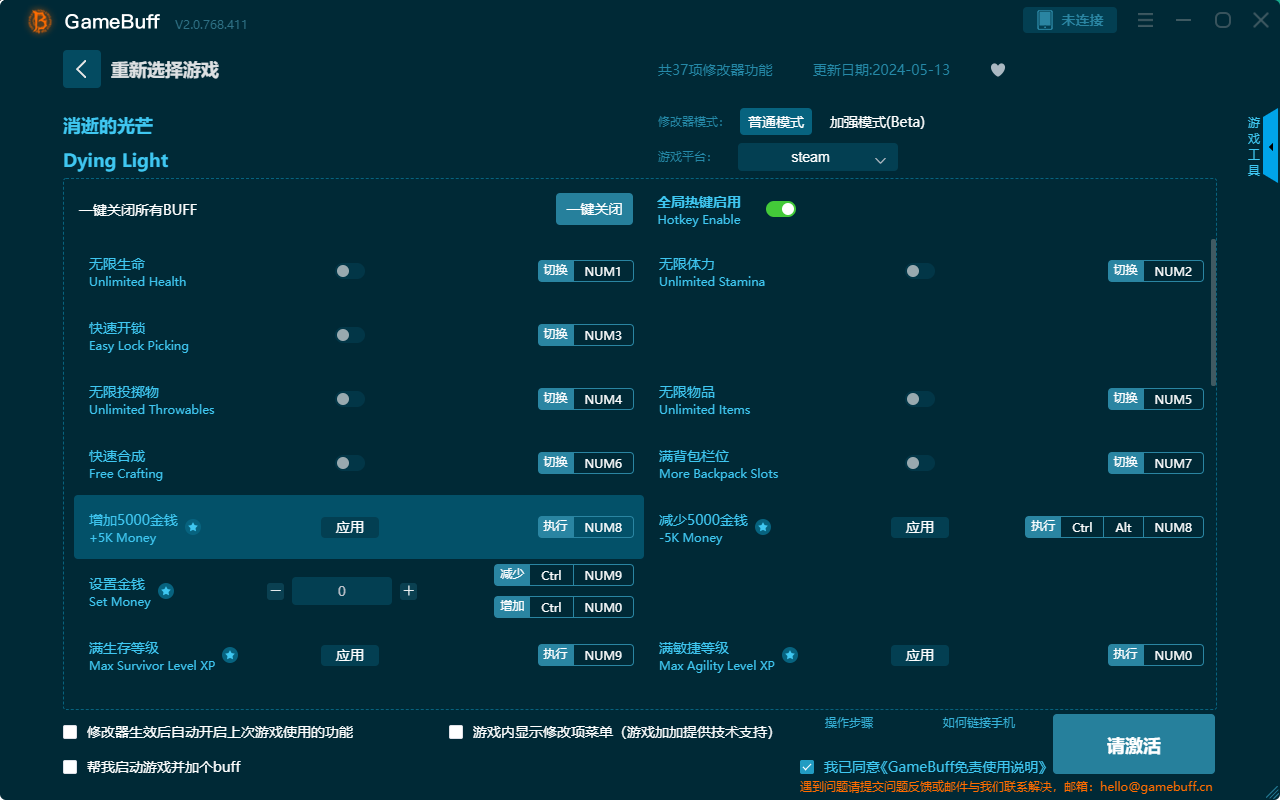
Task: Click NUM9 hotkey for Max Survivor Level XP
Action: (x=586, y=655)
